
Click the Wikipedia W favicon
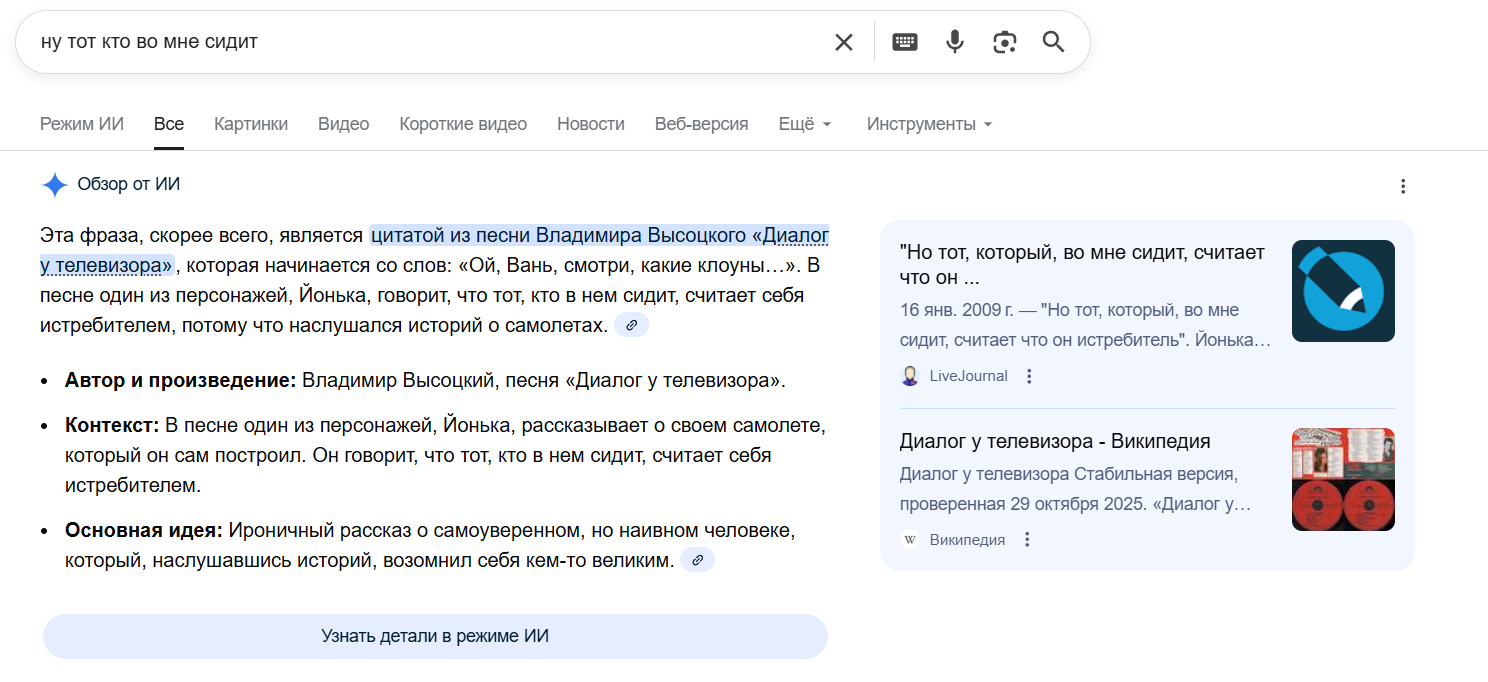click(910, 539)
